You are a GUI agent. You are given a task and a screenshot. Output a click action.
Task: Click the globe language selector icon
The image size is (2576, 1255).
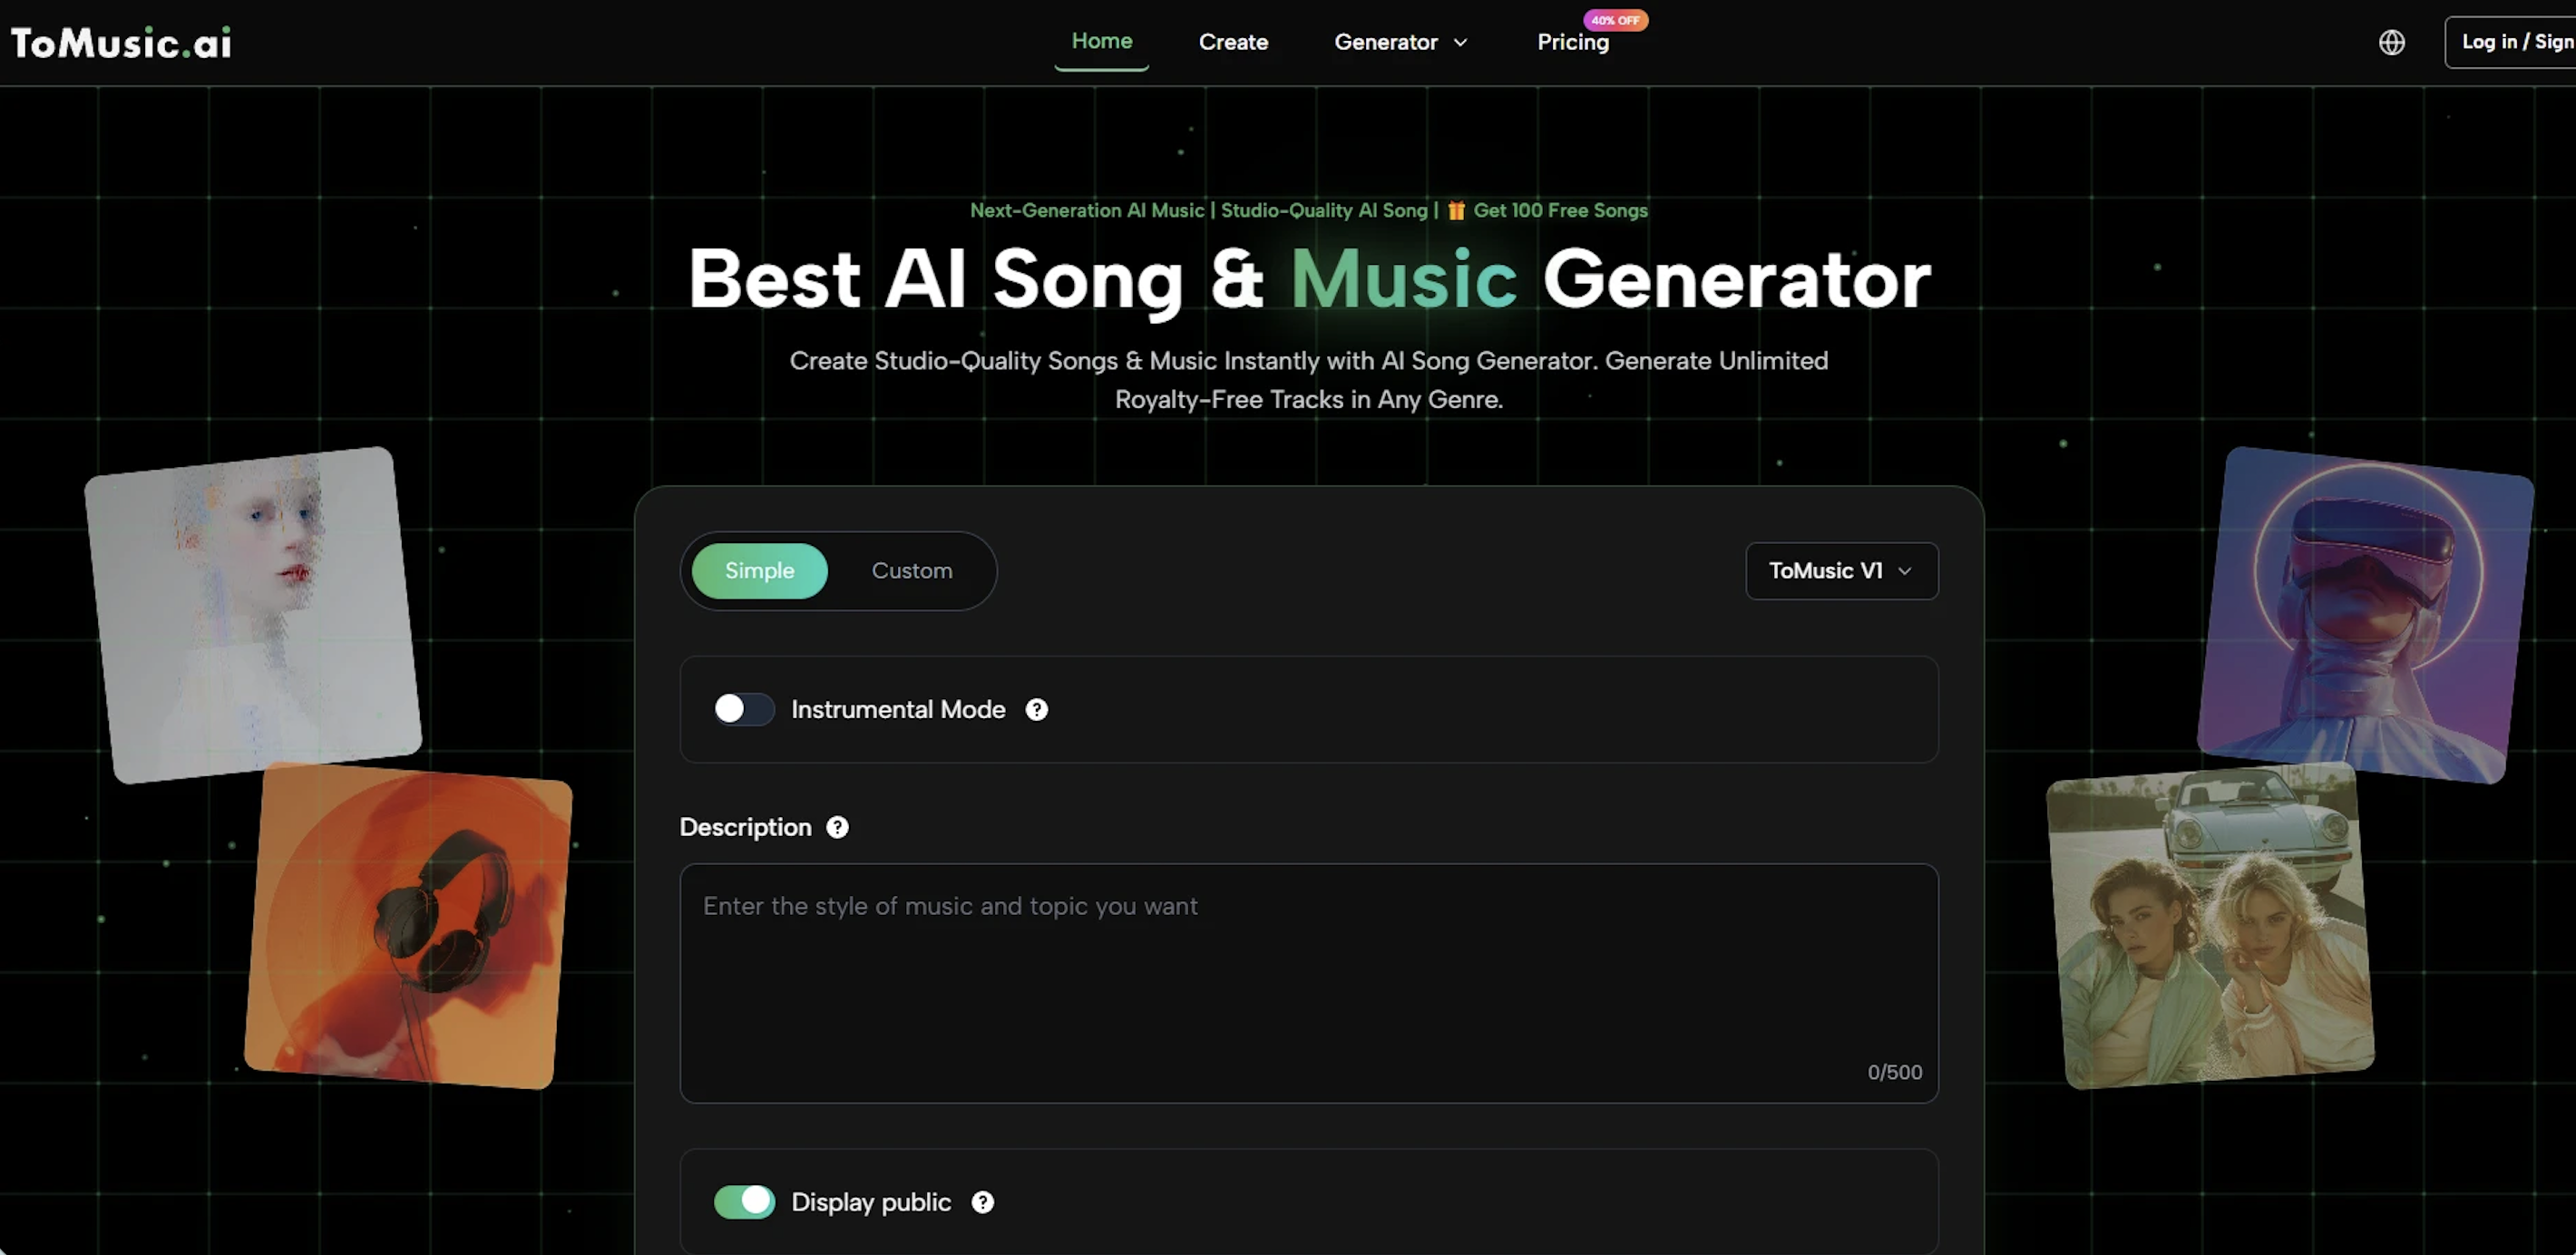(x=2391, y=42)
